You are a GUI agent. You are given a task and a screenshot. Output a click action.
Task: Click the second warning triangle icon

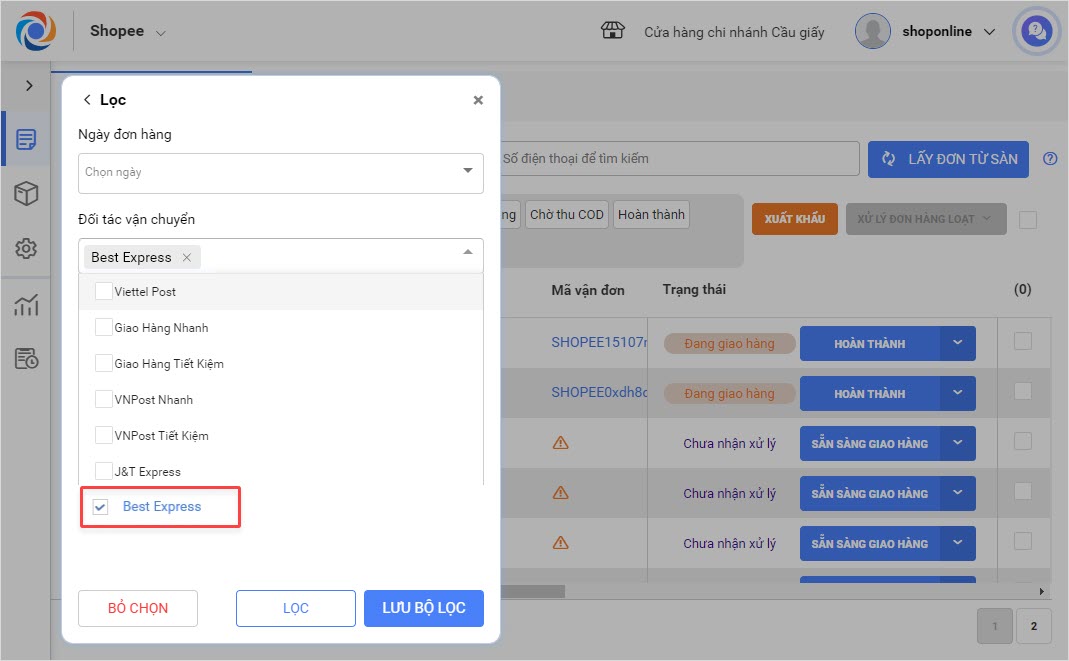(560, 493)
